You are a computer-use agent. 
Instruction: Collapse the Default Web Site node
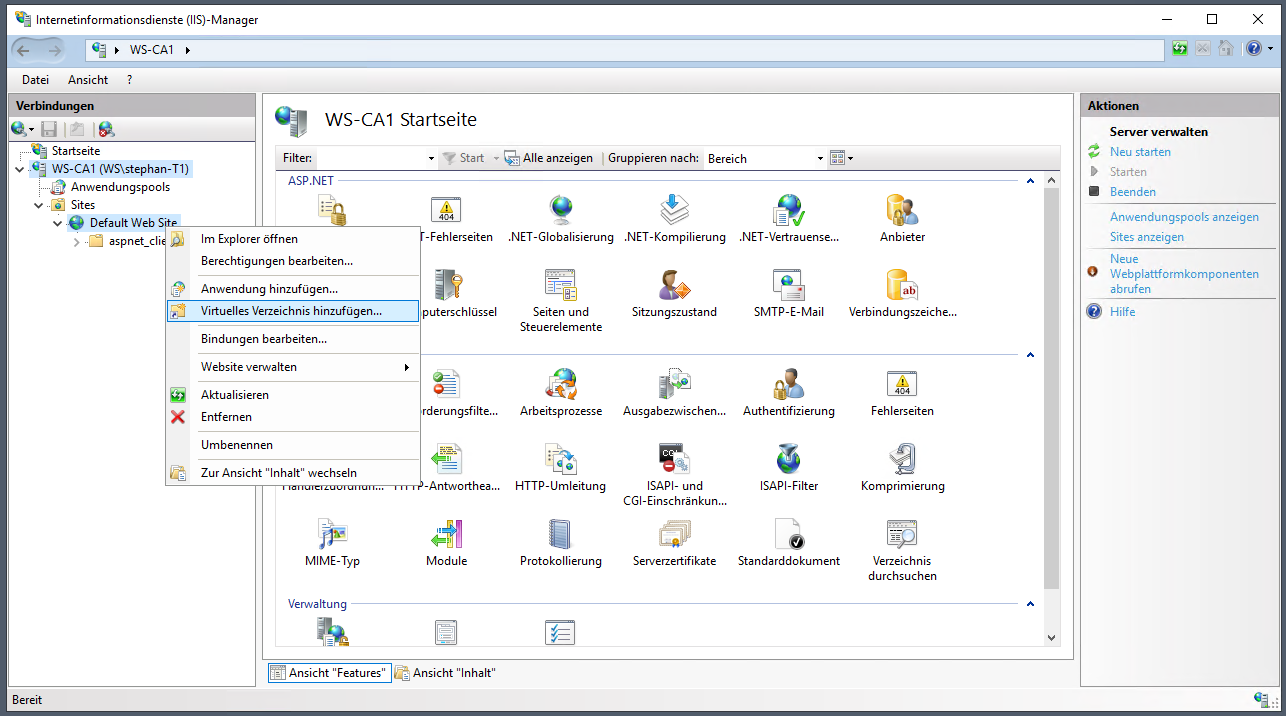[x=58, y=223]
